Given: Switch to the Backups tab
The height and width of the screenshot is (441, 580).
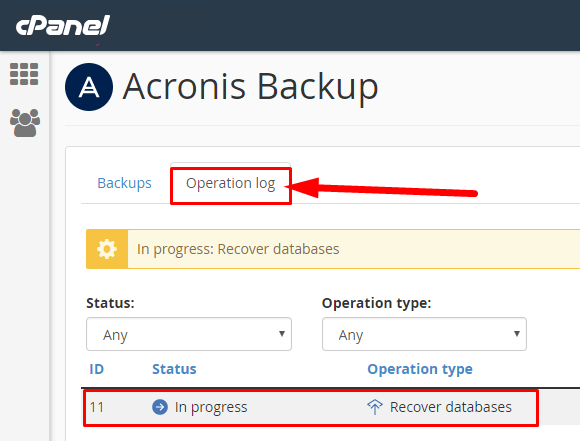Looking at the screenshot, I should (124, 183).
